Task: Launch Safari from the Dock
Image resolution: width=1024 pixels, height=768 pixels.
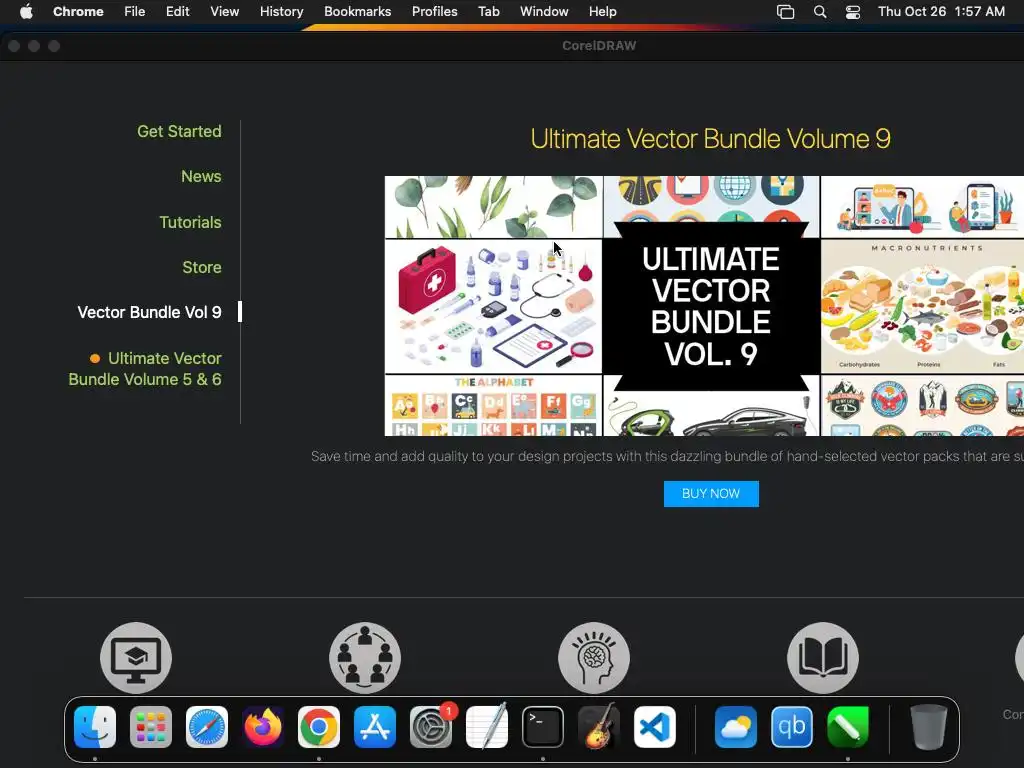Action: pyautogui.click(x=207, y=727)
